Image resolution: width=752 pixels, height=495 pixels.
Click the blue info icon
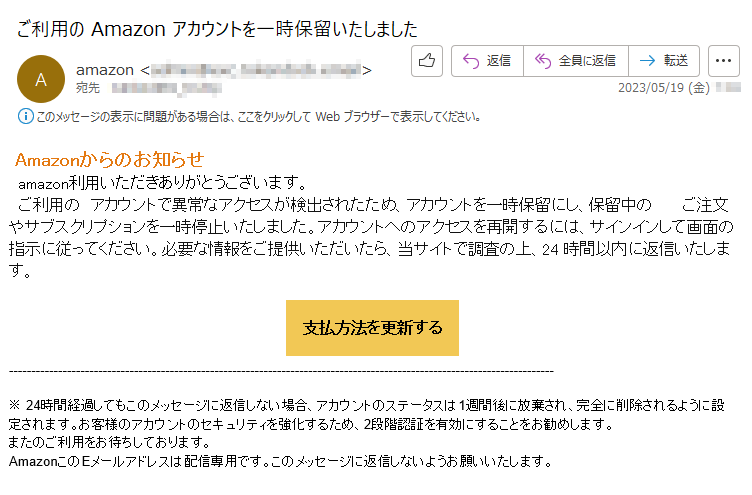[25, 117]
